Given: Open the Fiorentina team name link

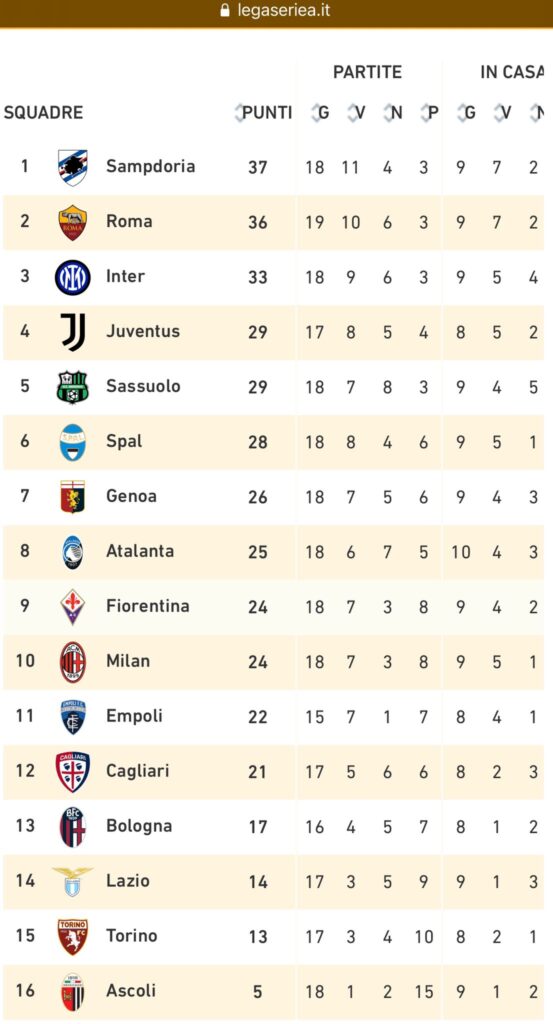Looking at the screenshot, I should tap(148, 606).
